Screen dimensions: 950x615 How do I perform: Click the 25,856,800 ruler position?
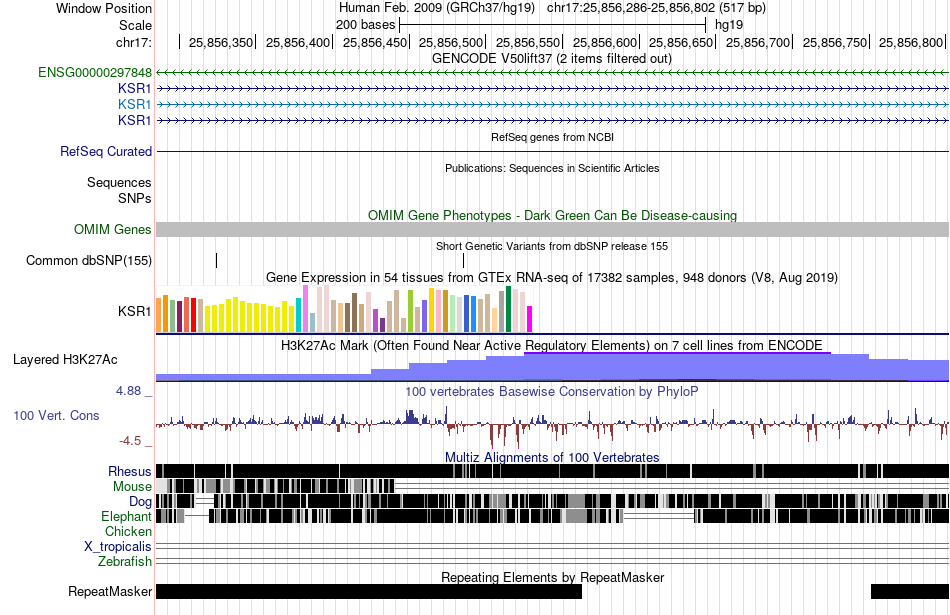tap(911, 43)
